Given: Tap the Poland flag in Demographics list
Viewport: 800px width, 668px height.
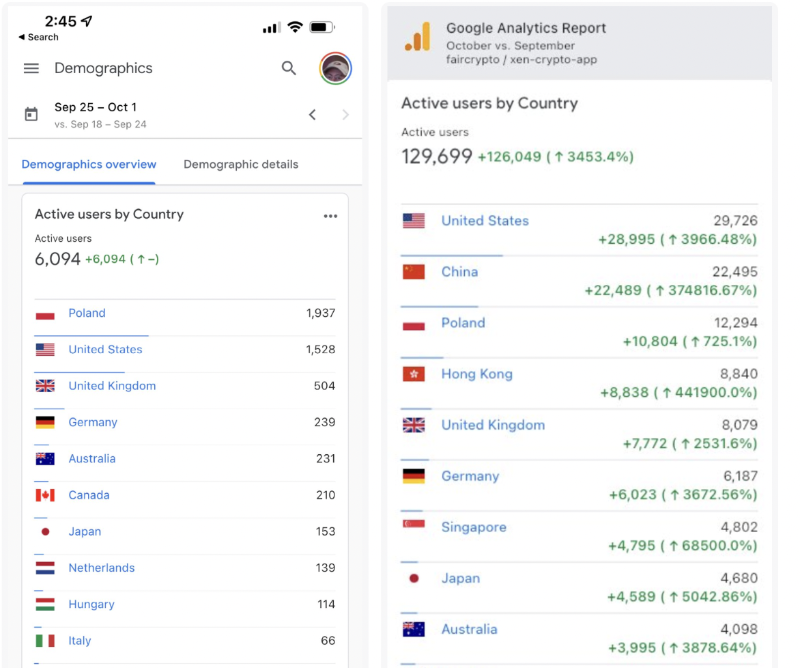Looking at the screenshot, I should click(x=45, y=314).
